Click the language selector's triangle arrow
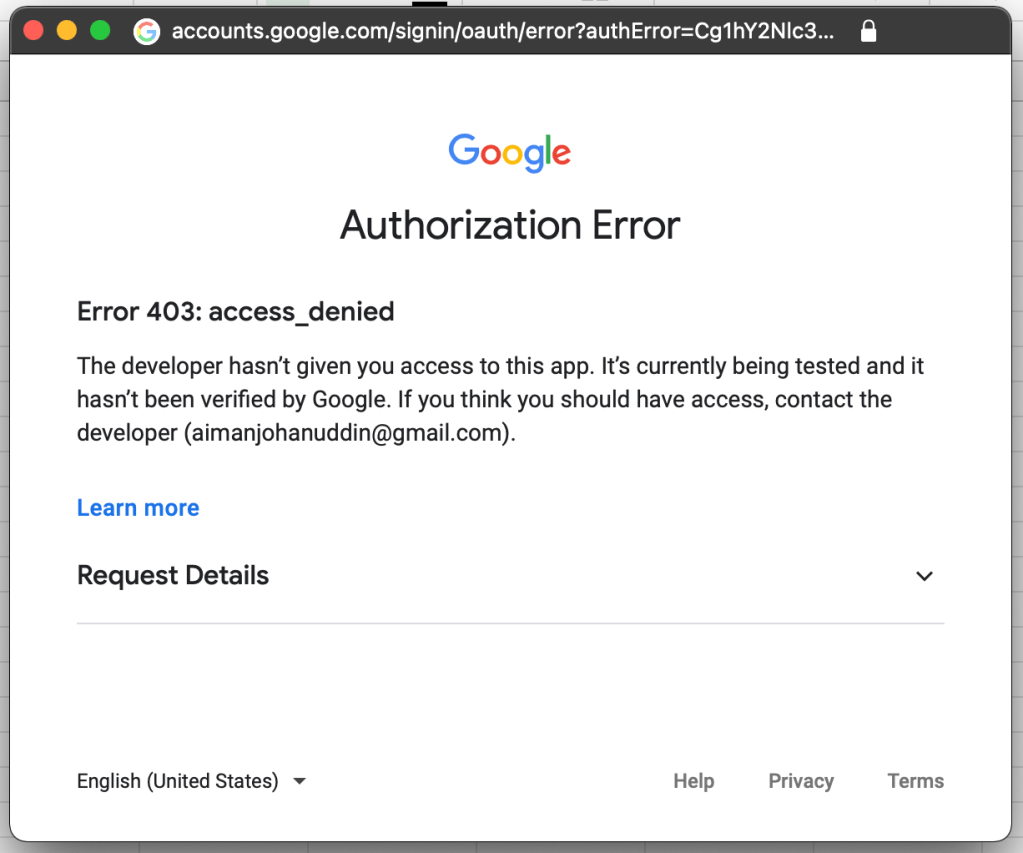This screenshot has width=1023, height=853. pyautogui.click(x=299, y=781)
